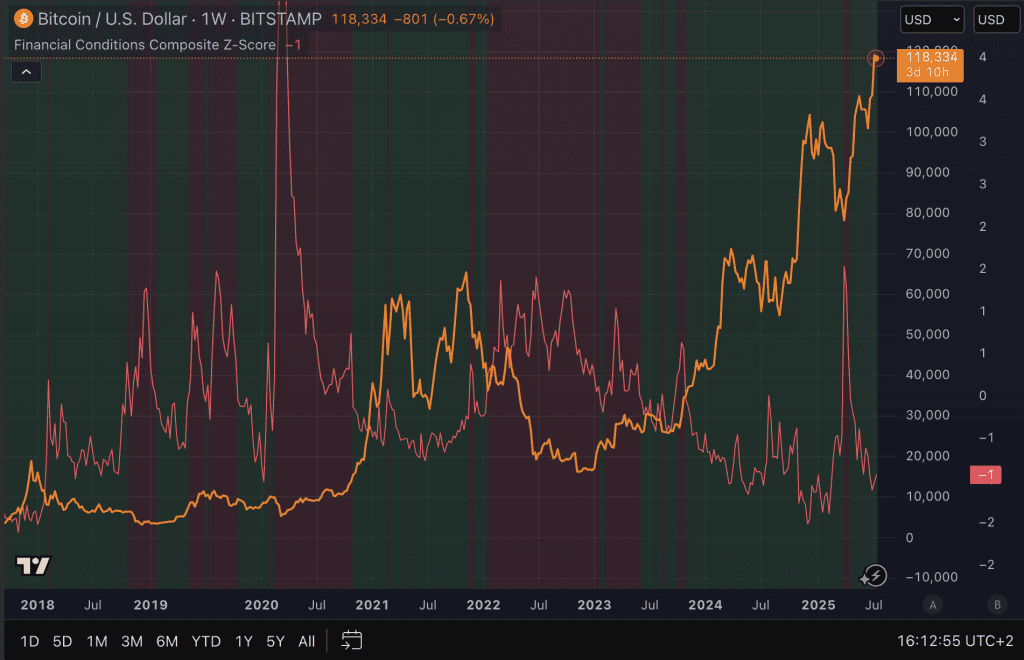Select the 1Y time range

[244, 641]
